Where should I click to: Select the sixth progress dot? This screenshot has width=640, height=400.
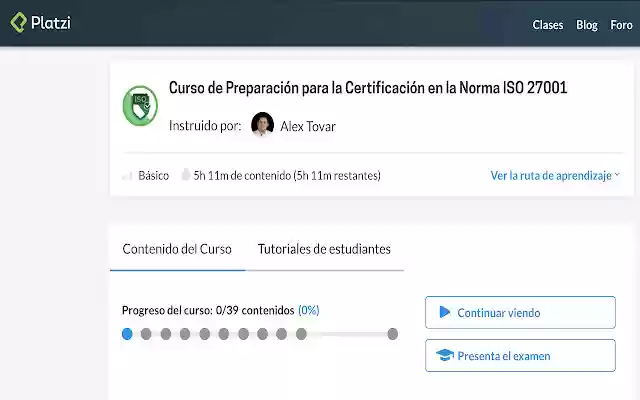tap(224, 334)
